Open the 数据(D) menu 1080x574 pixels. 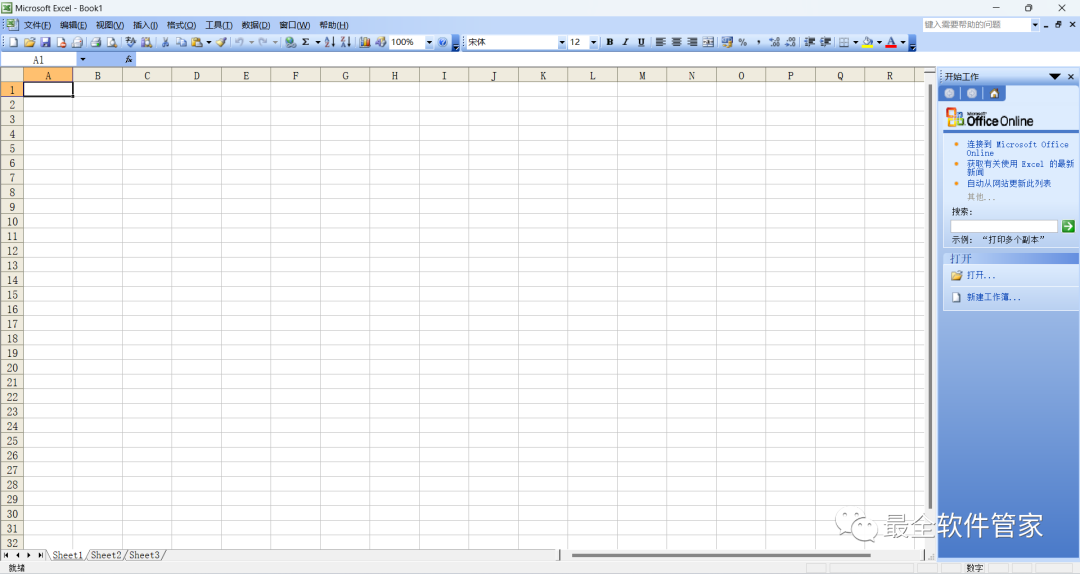point(256,25)
